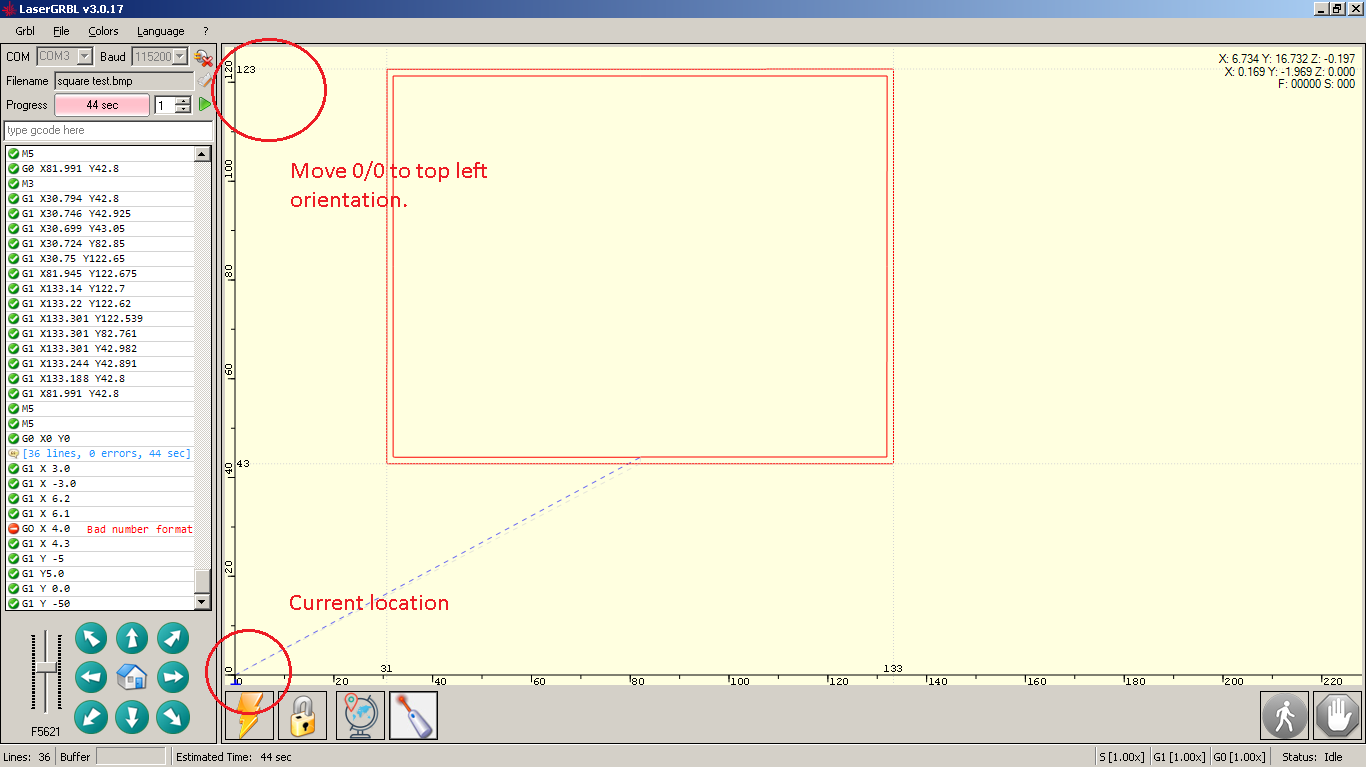Click the walking man feed hold button
The image size is (1366, 768).
1284,715
